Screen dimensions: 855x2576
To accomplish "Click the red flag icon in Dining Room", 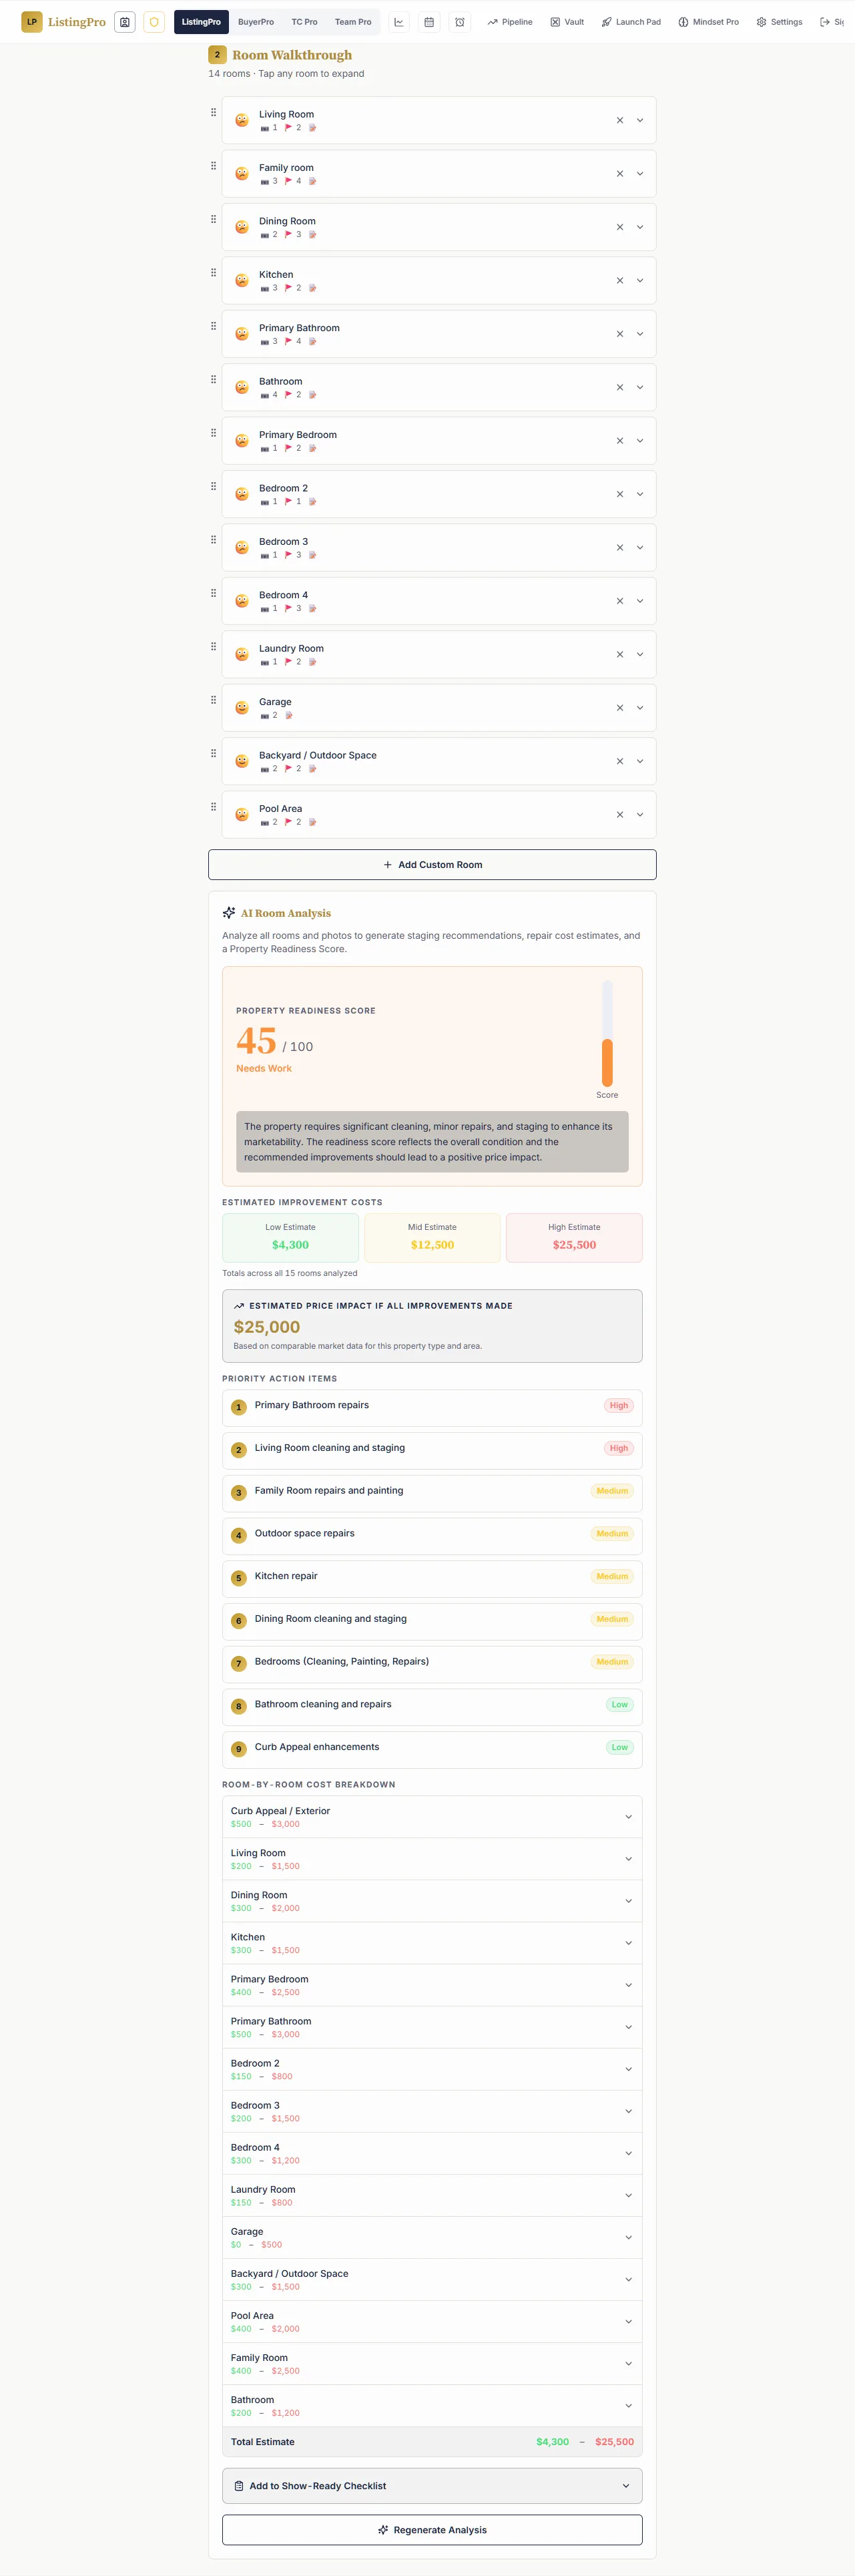I will pyautogui.click(x=288, y=235).
